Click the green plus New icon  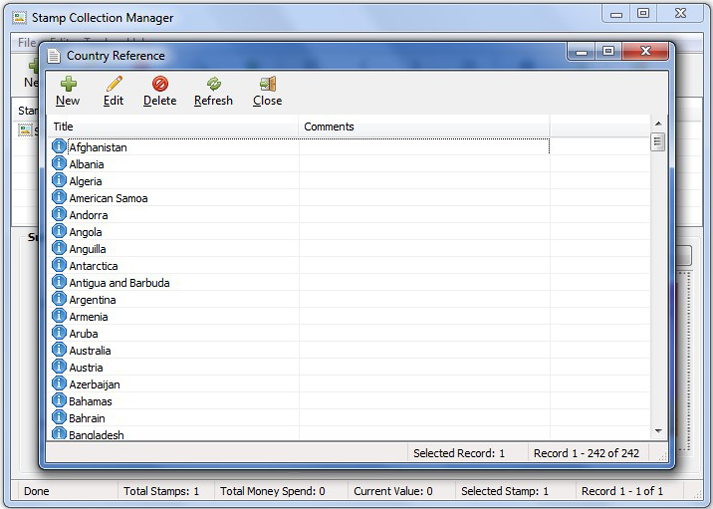pyautogui.click(x=68, y=84)
